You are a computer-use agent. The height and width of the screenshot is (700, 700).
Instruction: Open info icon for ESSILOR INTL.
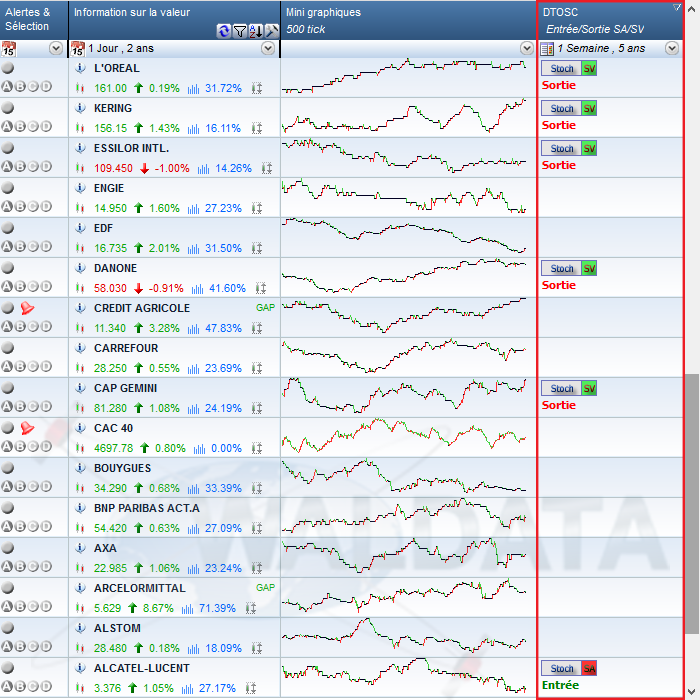(x=80, y=148)
